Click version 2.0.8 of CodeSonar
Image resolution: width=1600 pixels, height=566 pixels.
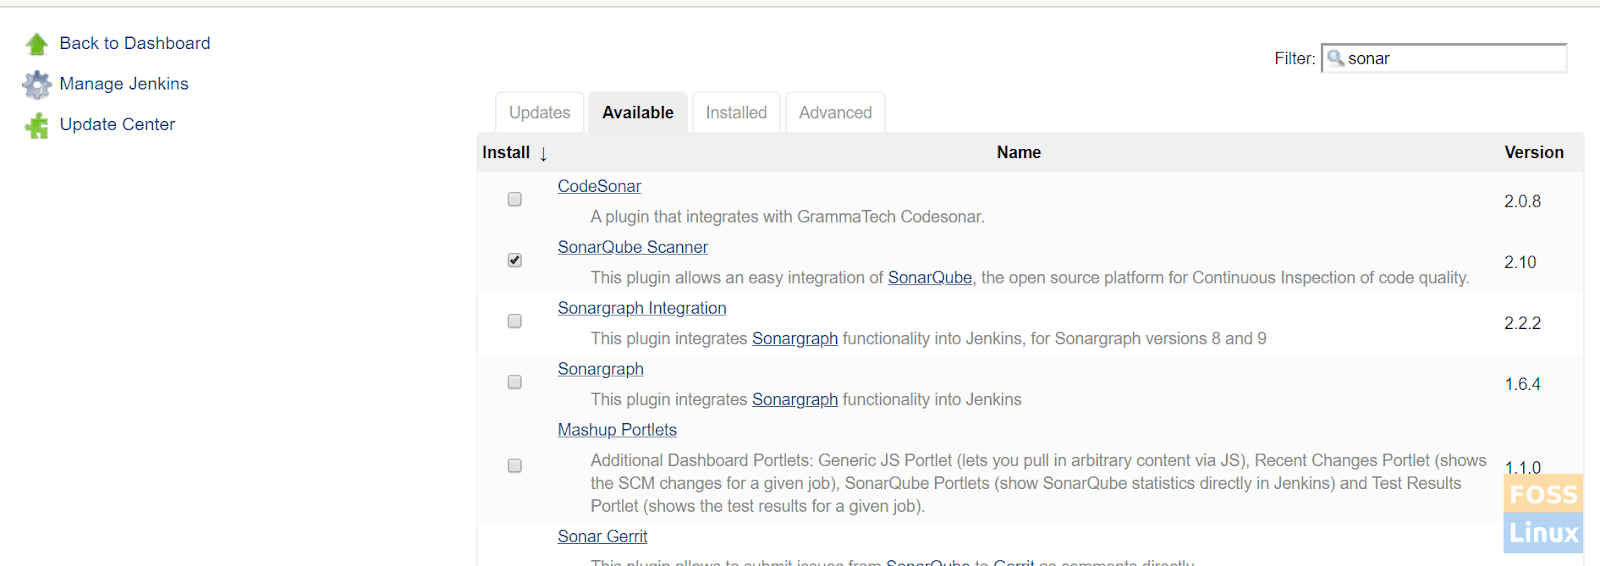(1522, 201)
